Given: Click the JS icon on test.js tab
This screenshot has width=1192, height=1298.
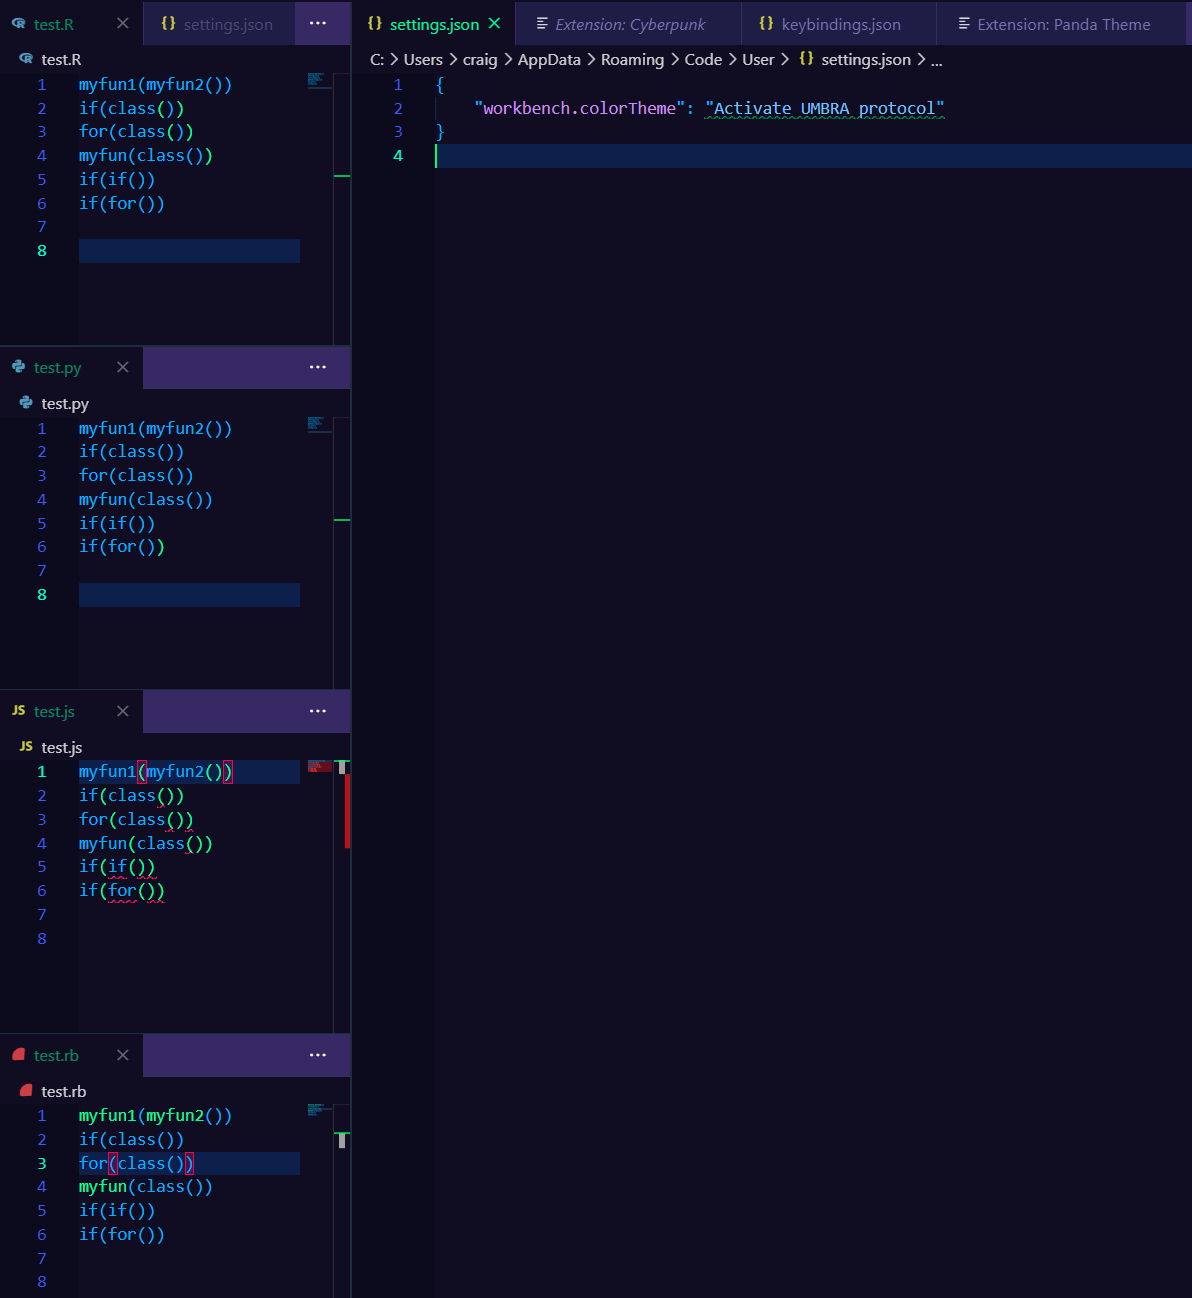Looking at the screenshot, I should (x=19, y=711).
